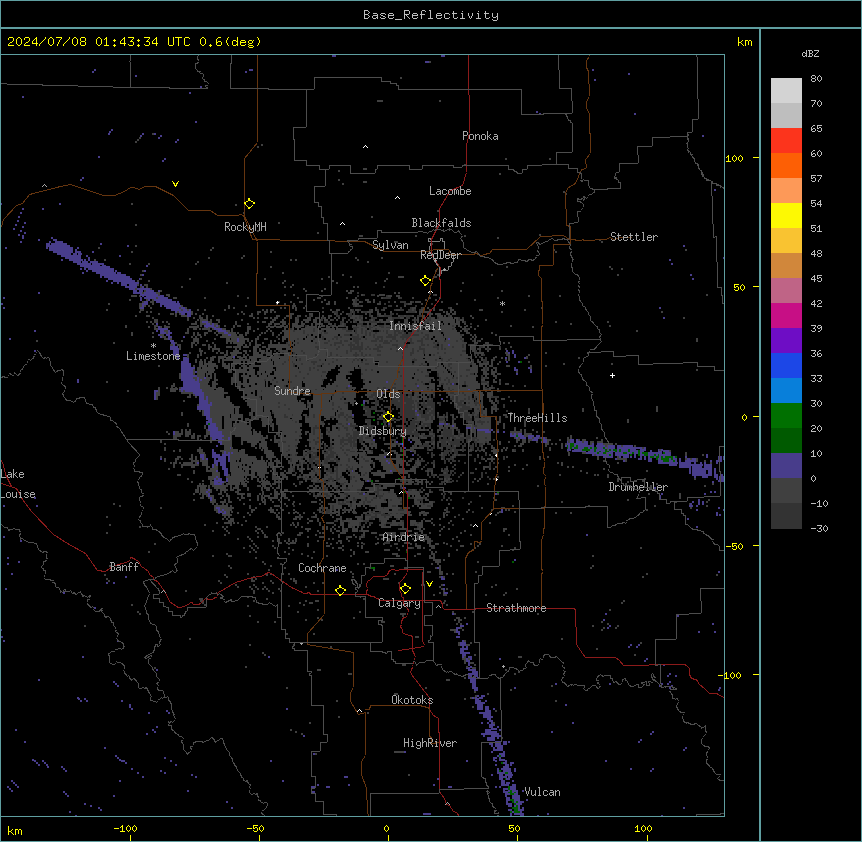Screen dimensions: 862x842
Task: Click the km unit label at top right
Action: pos(745,42)
